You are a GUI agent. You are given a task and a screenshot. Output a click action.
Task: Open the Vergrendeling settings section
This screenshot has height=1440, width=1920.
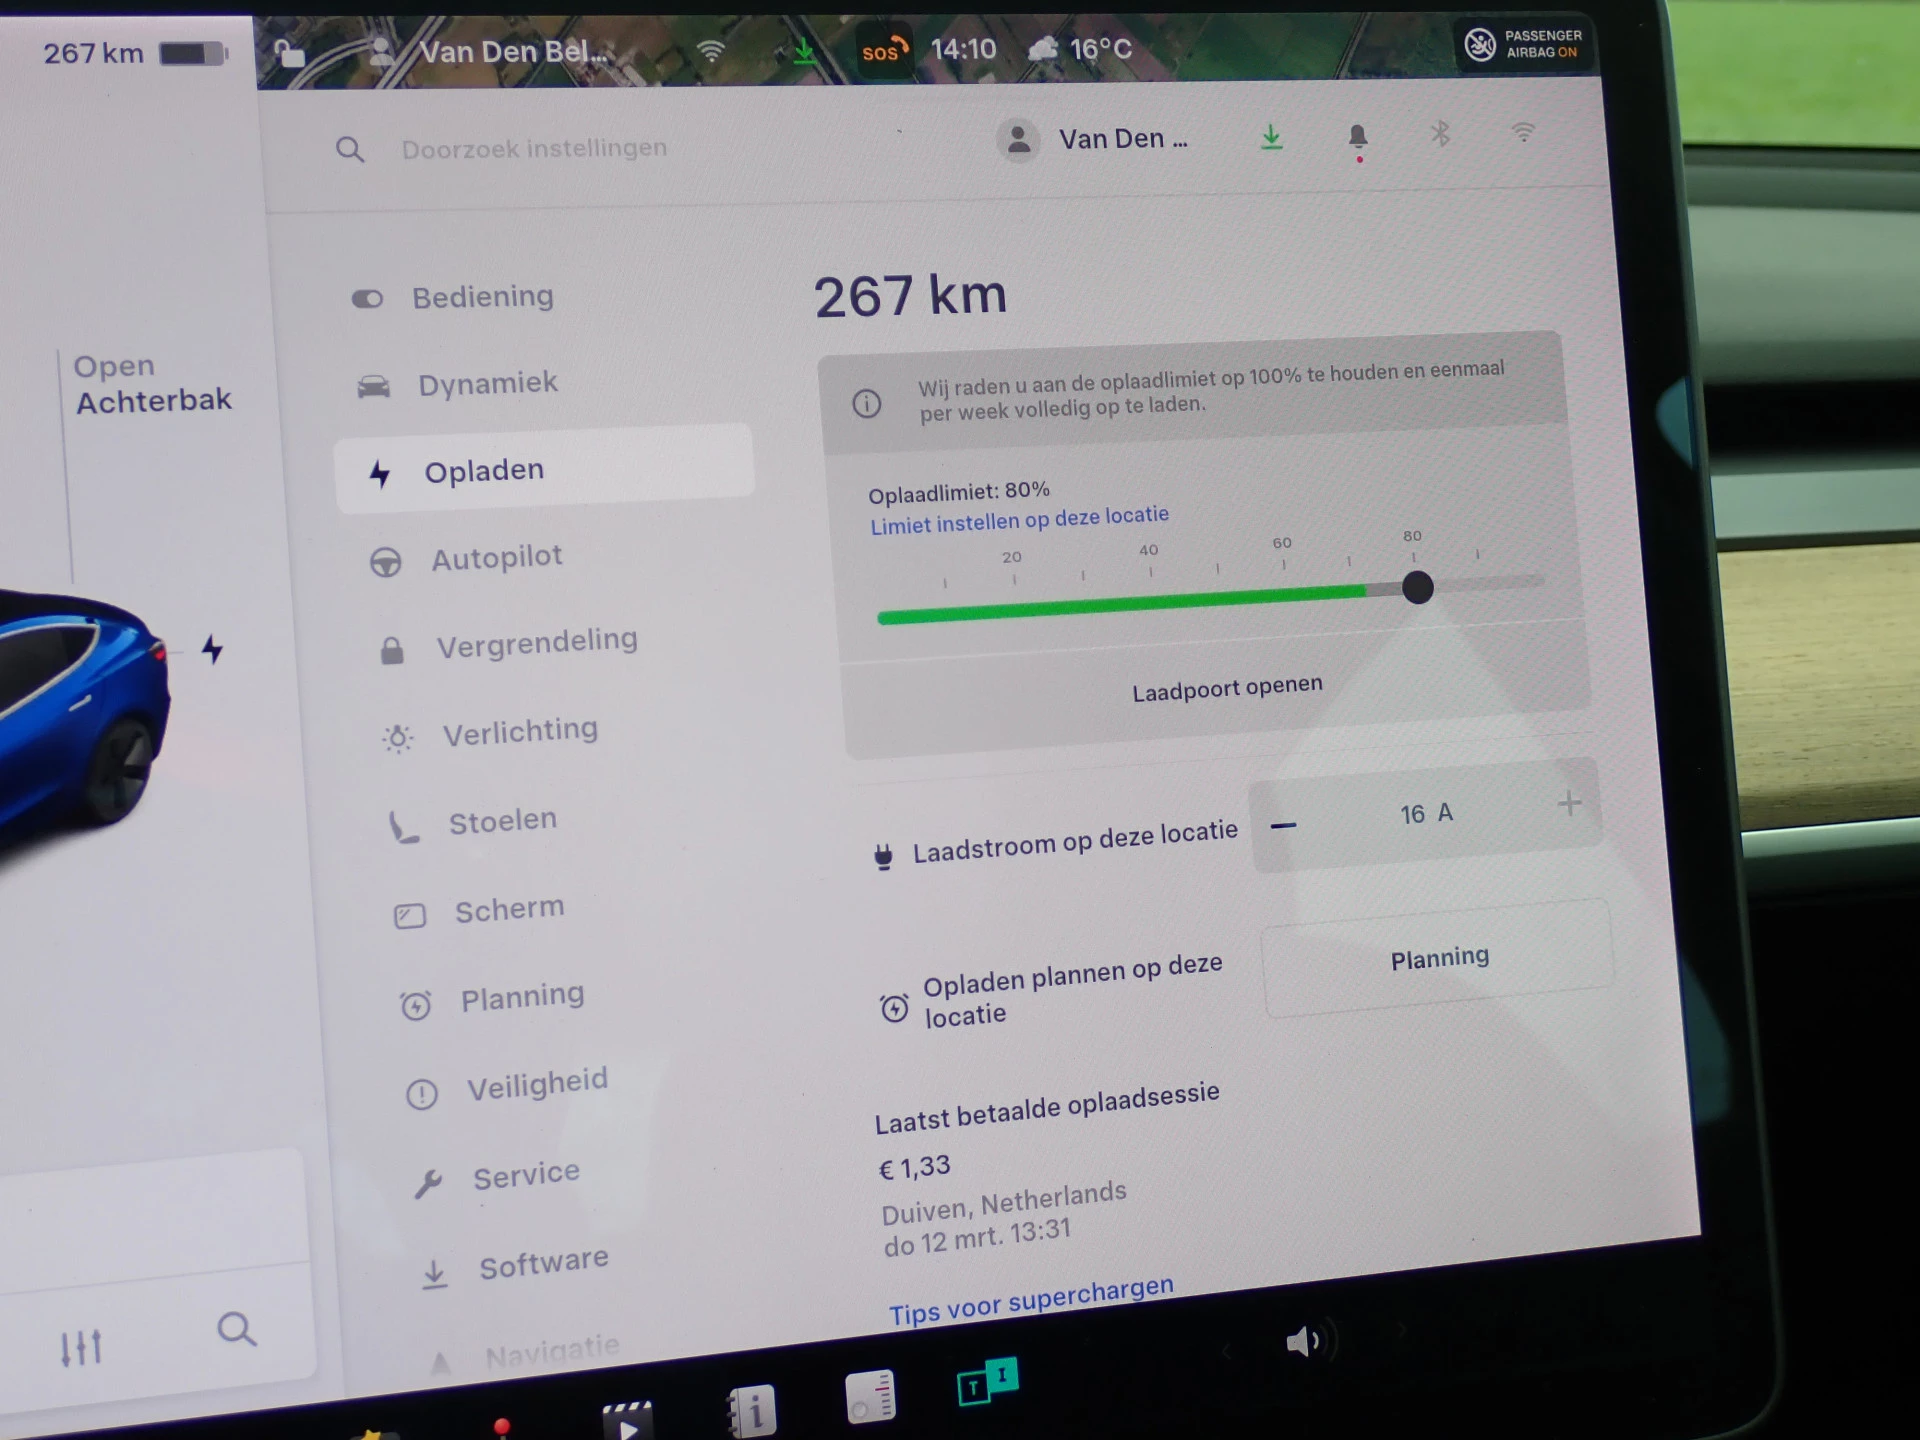point(536,643)
